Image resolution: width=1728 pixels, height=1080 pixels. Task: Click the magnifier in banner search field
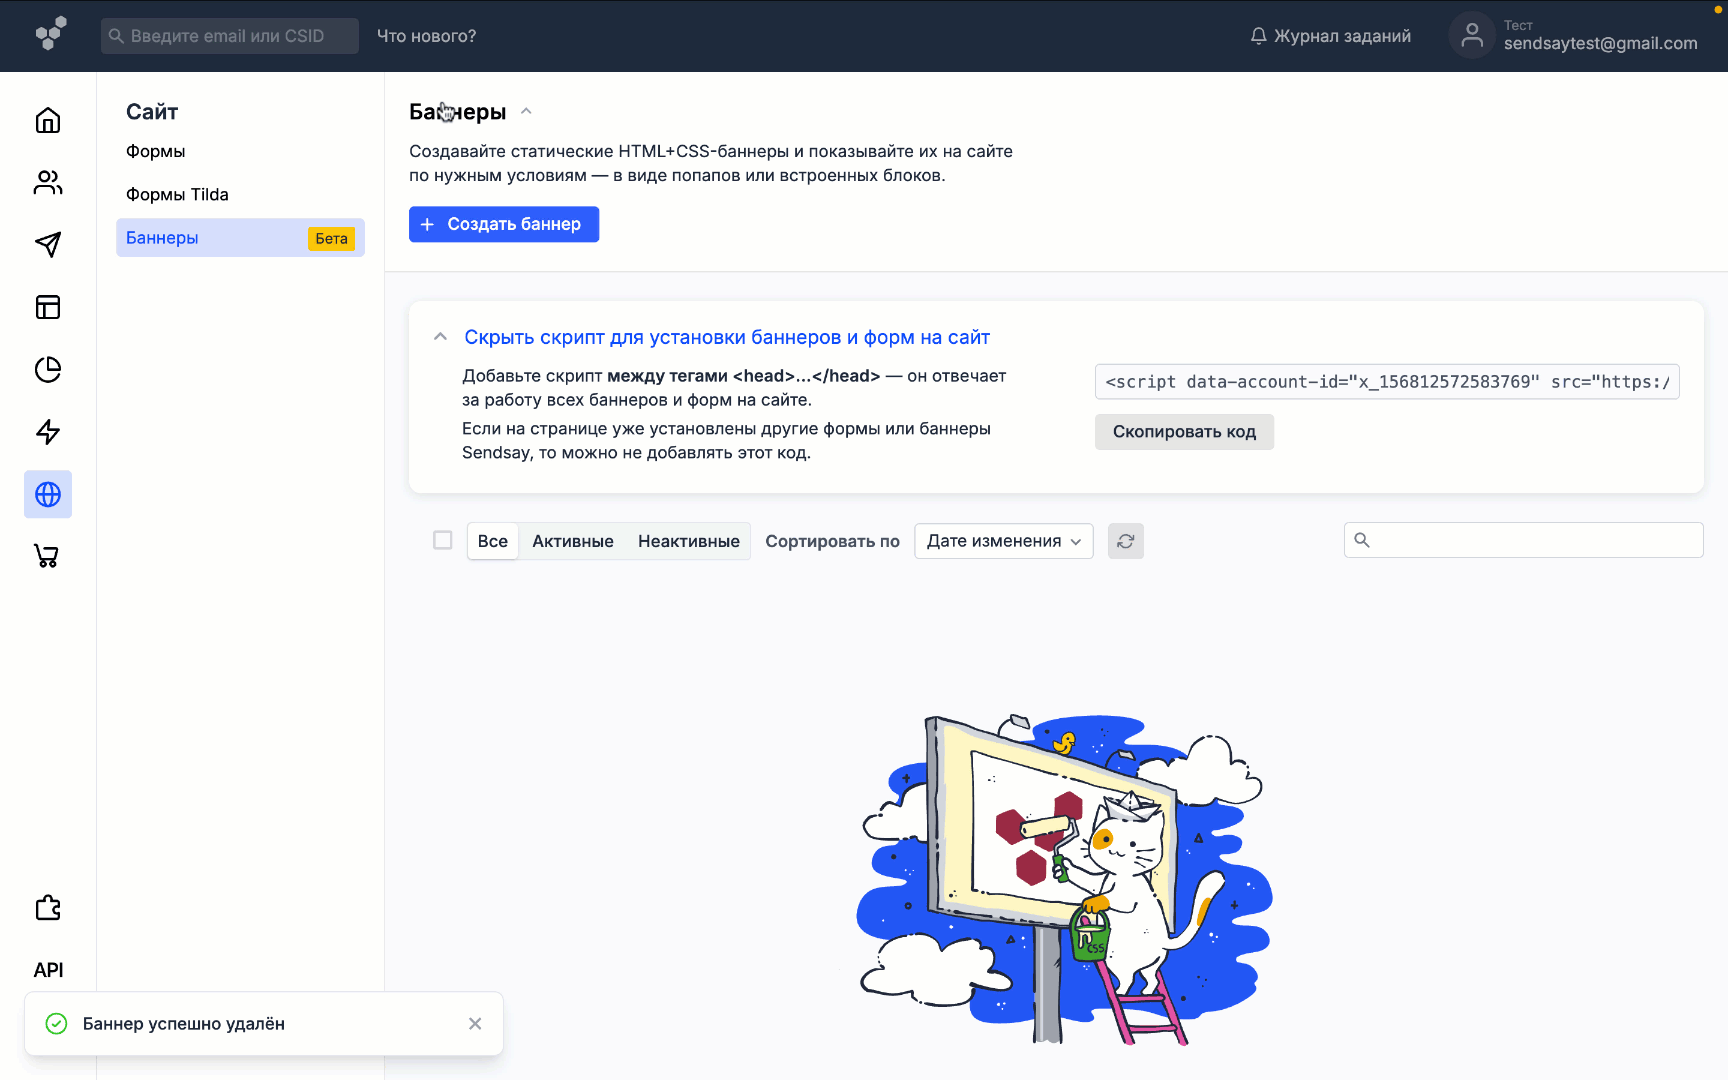(x=1362, y=540)
